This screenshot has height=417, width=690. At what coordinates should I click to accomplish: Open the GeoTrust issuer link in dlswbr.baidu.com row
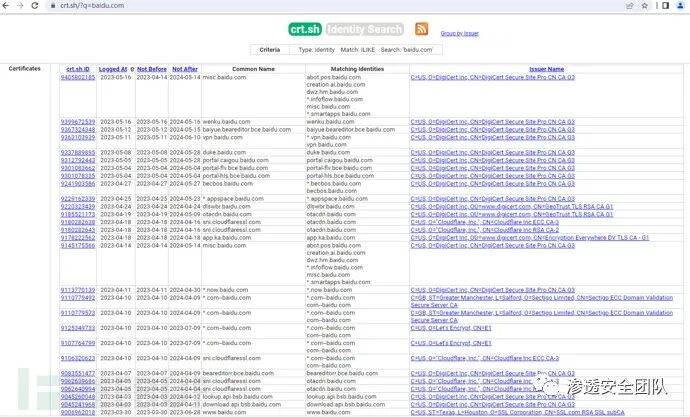tap(511, 207)
